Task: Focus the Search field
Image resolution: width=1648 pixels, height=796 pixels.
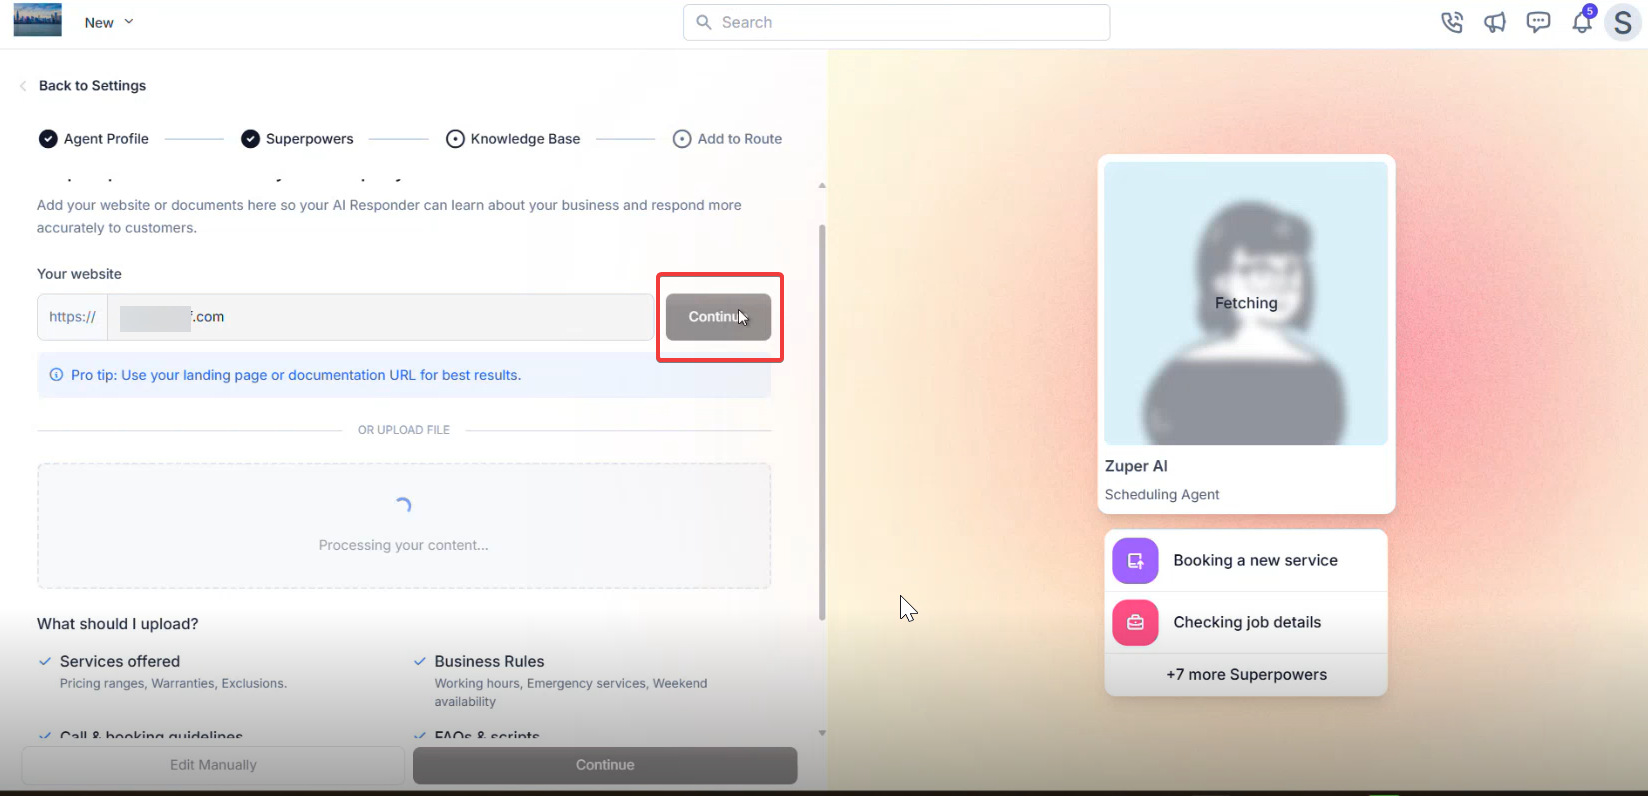Action: (896, 22)
